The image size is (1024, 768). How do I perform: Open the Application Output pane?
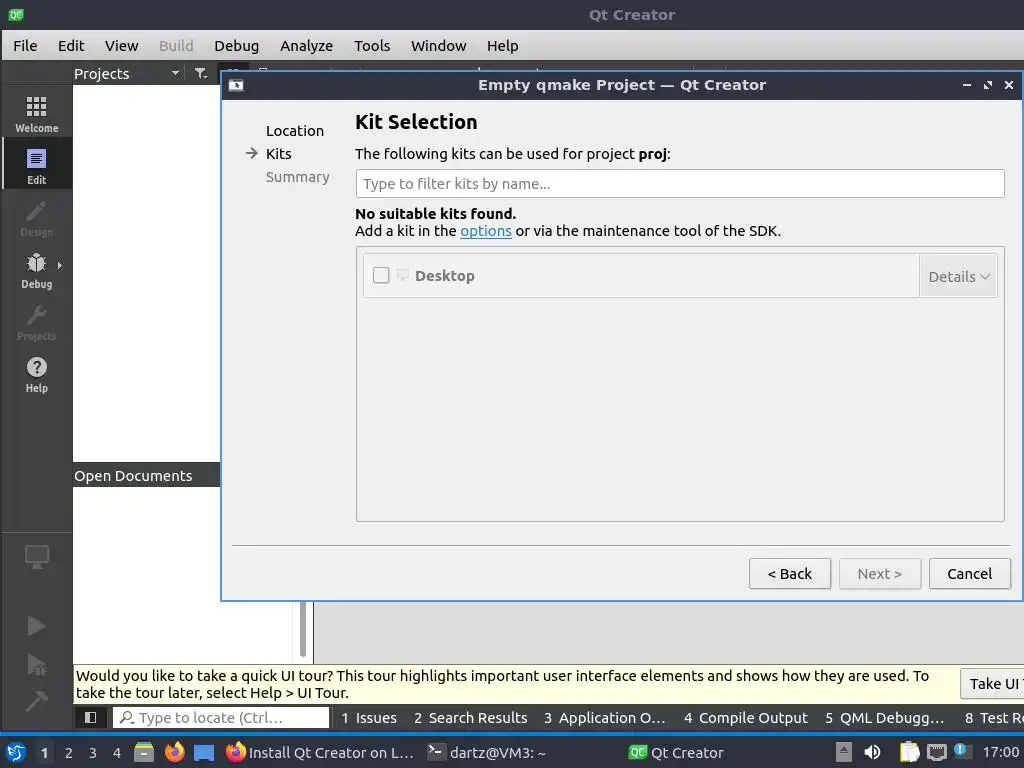click(x=605, y=718)
